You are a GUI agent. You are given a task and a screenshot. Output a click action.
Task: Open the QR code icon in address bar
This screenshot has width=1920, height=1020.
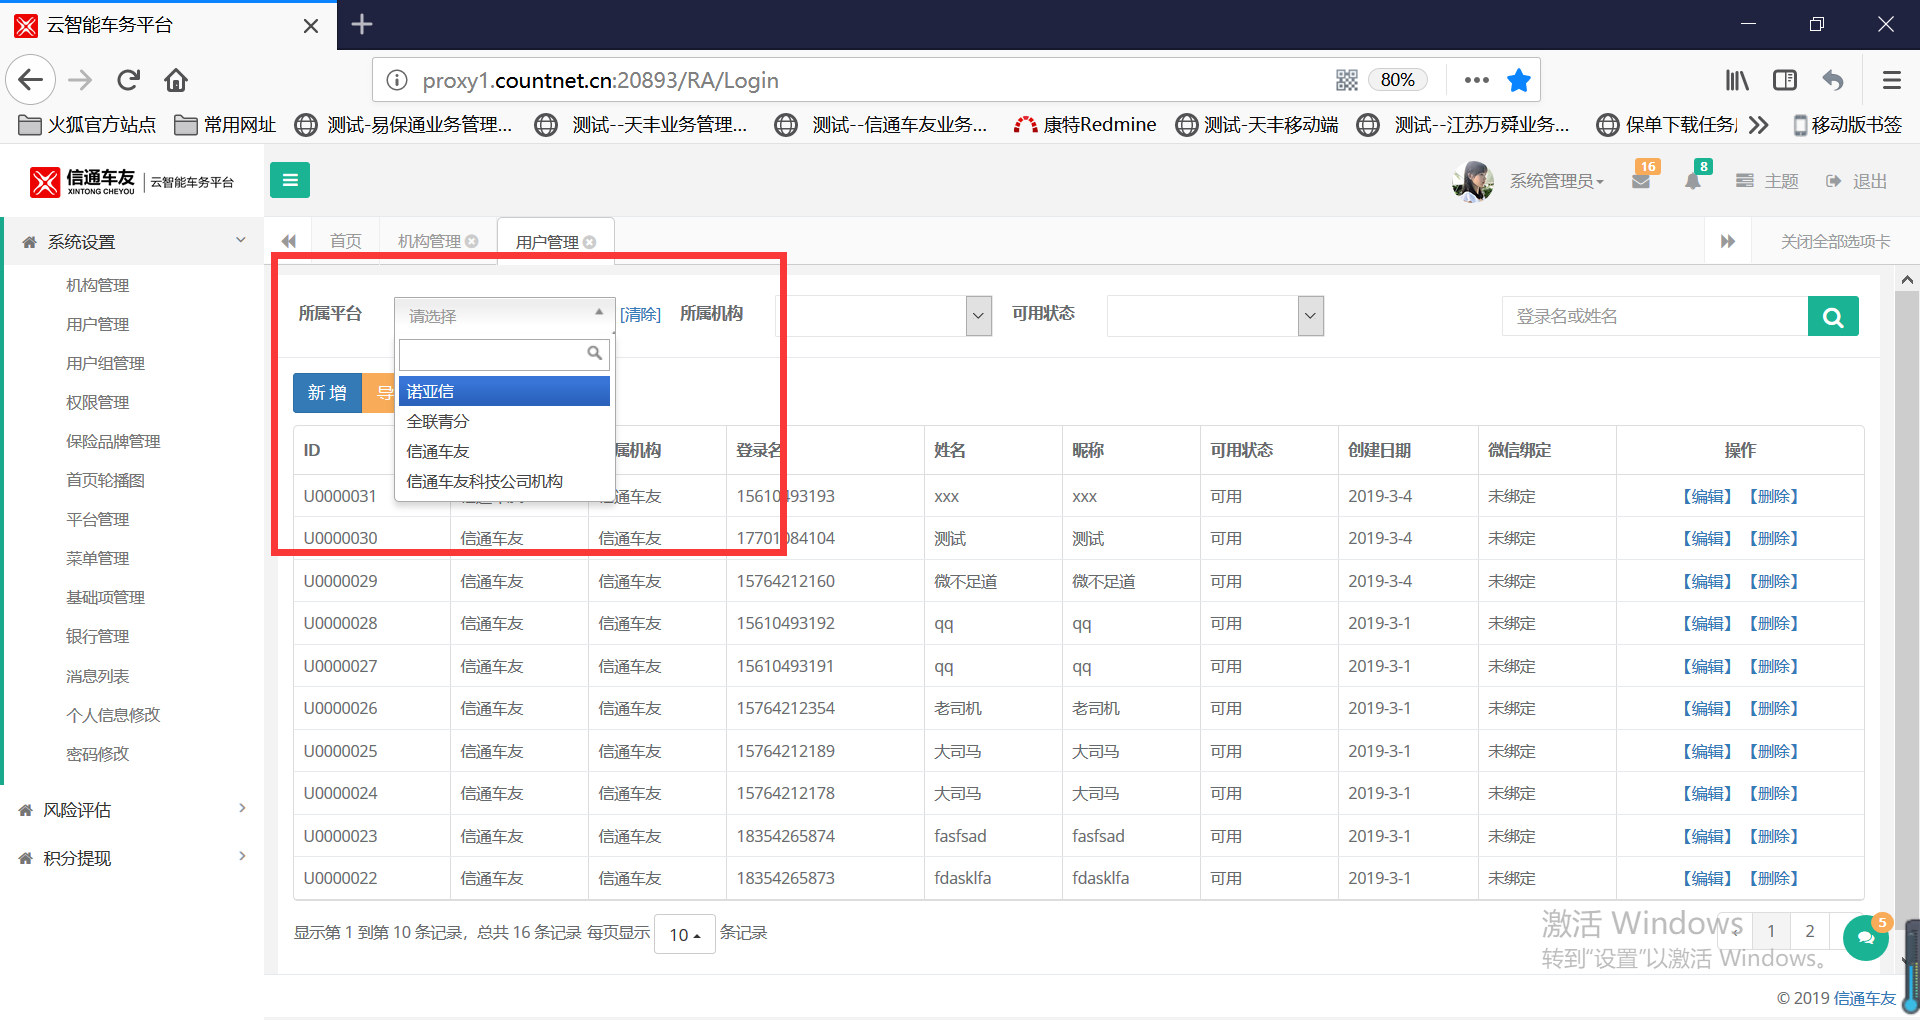pos(1347,80)
